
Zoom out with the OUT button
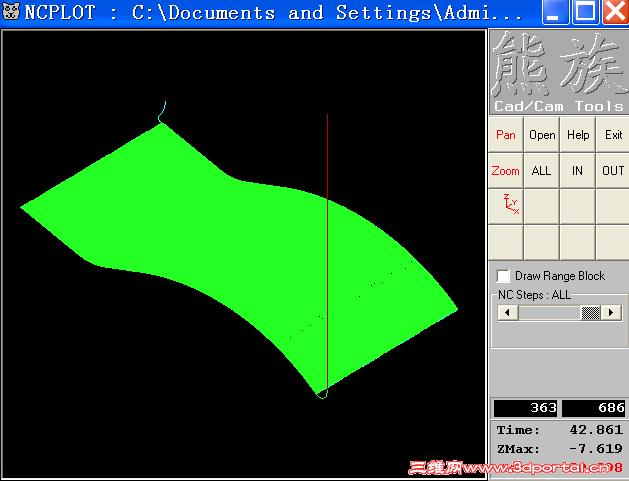coord(613,171)
